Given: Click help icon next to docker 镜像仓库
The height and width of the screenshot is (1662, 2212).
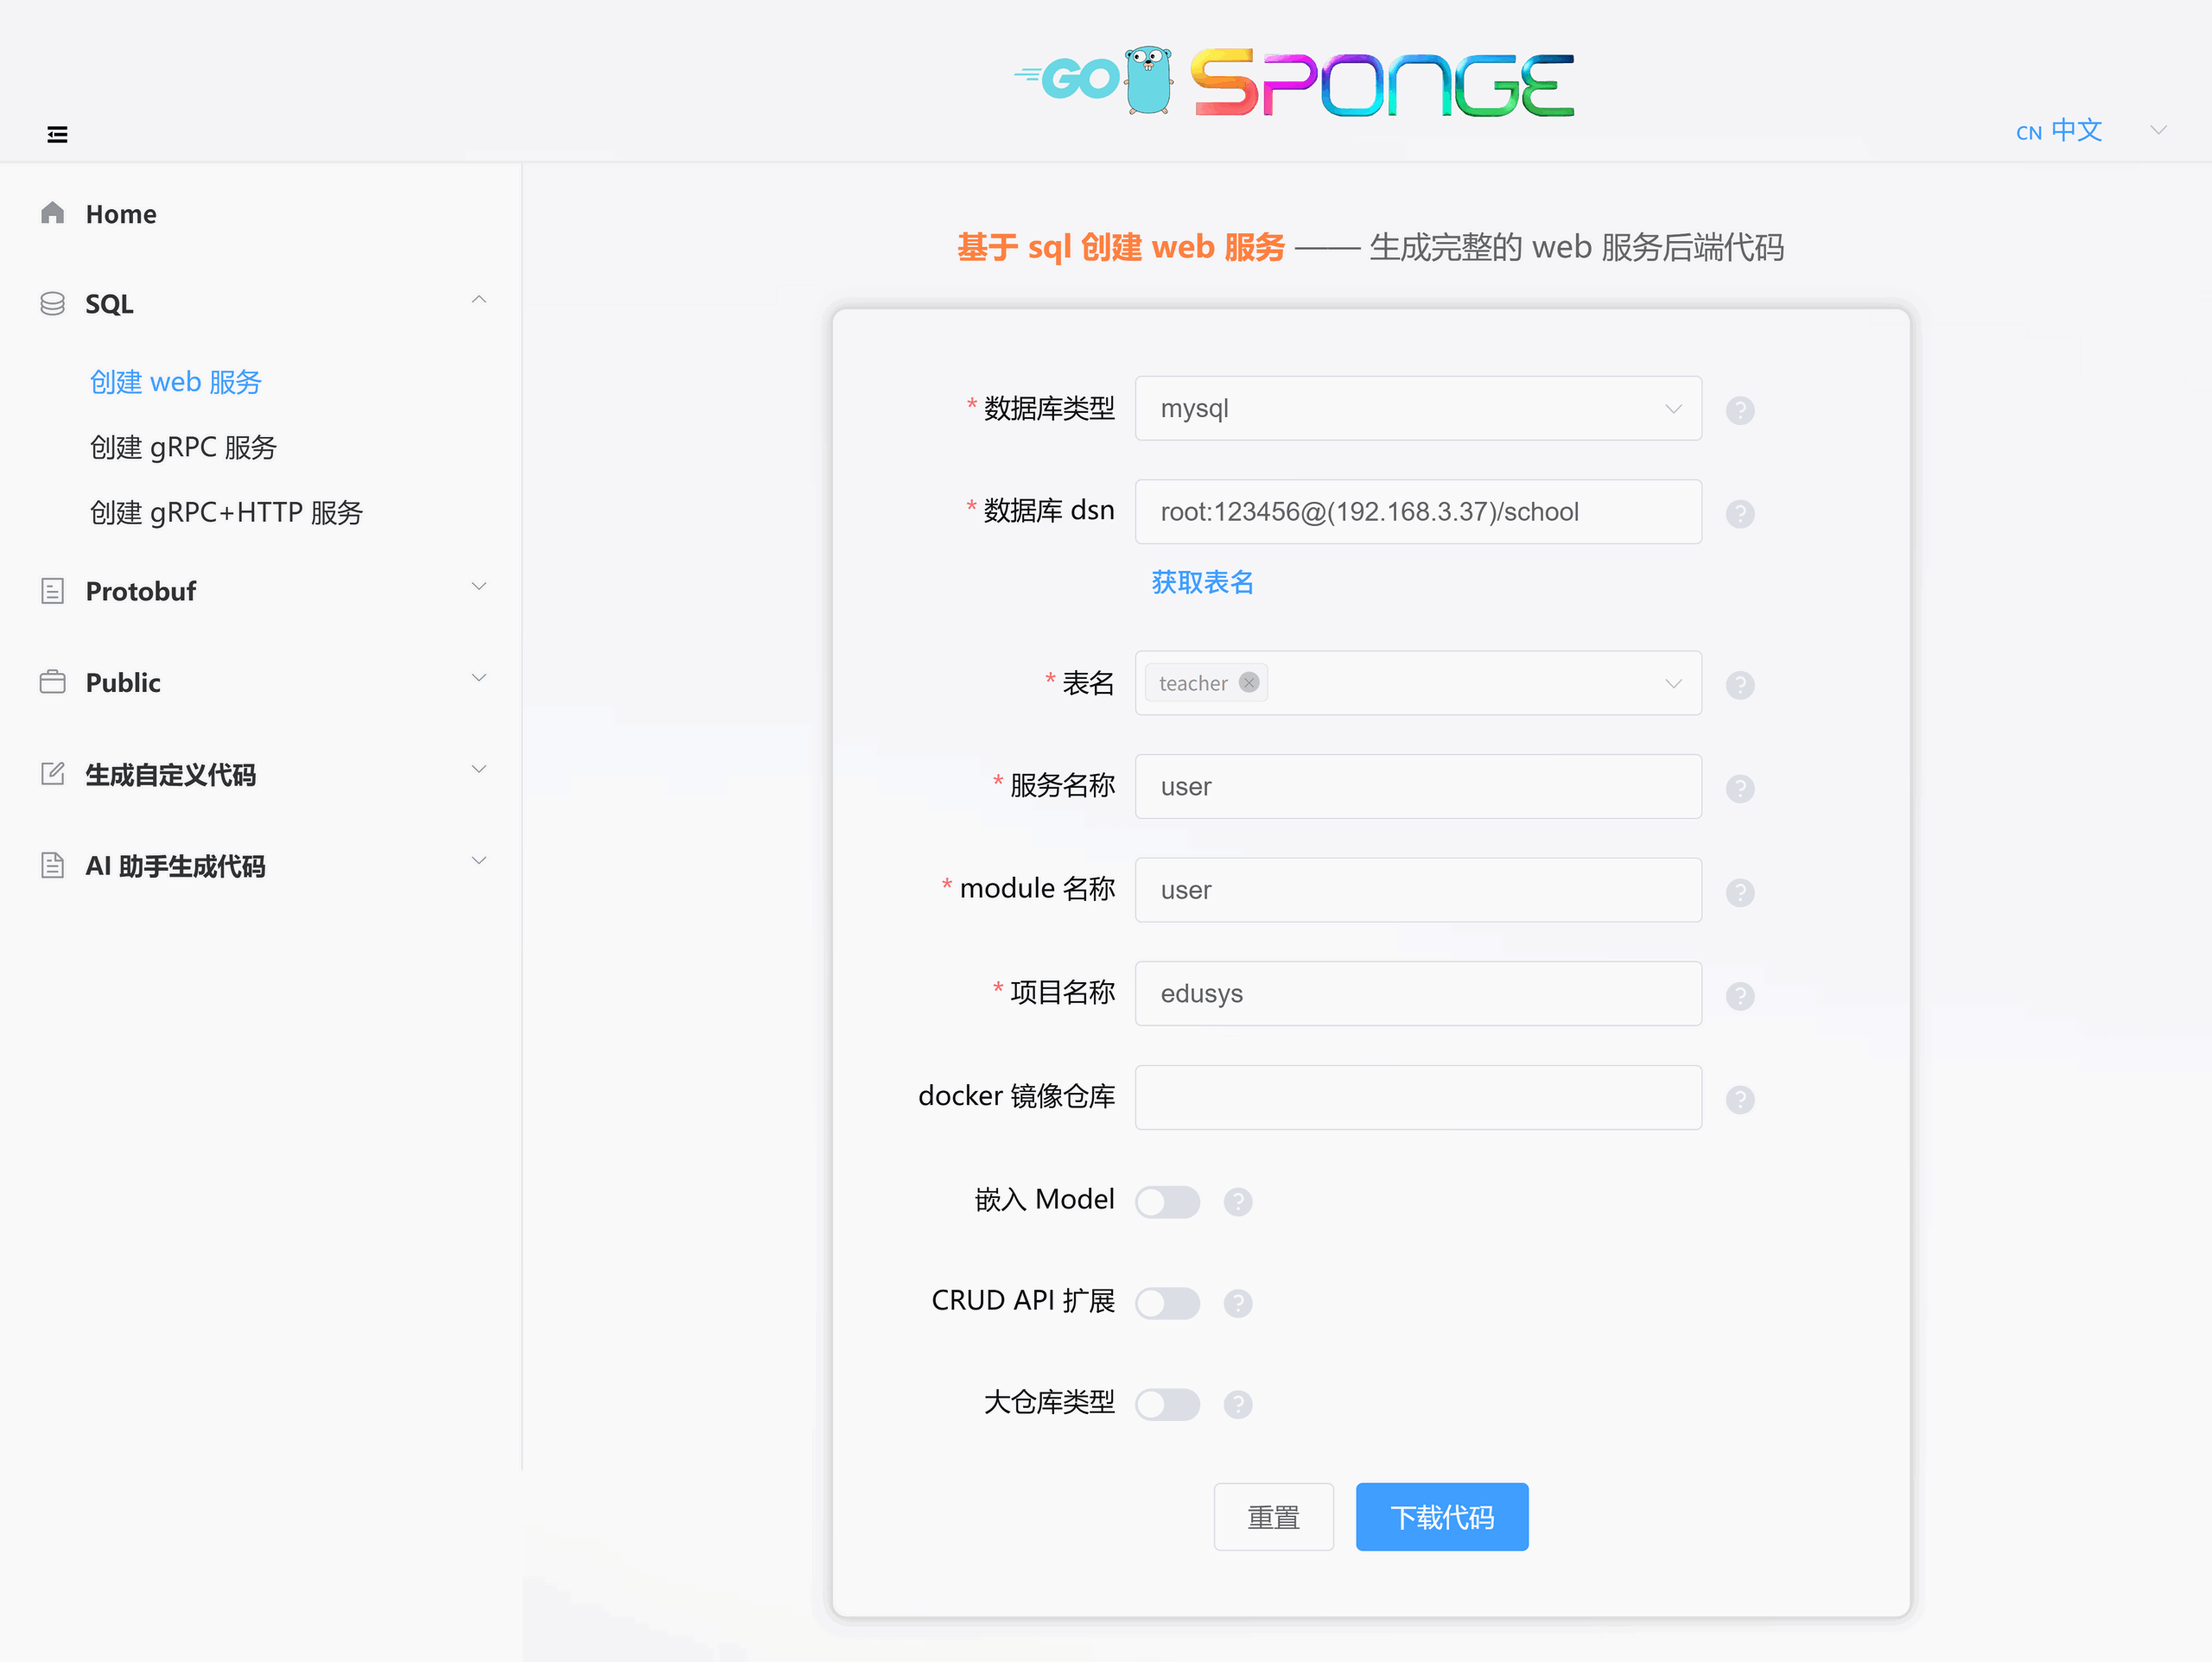Looking at the screenshot, I should 1739,1100.
